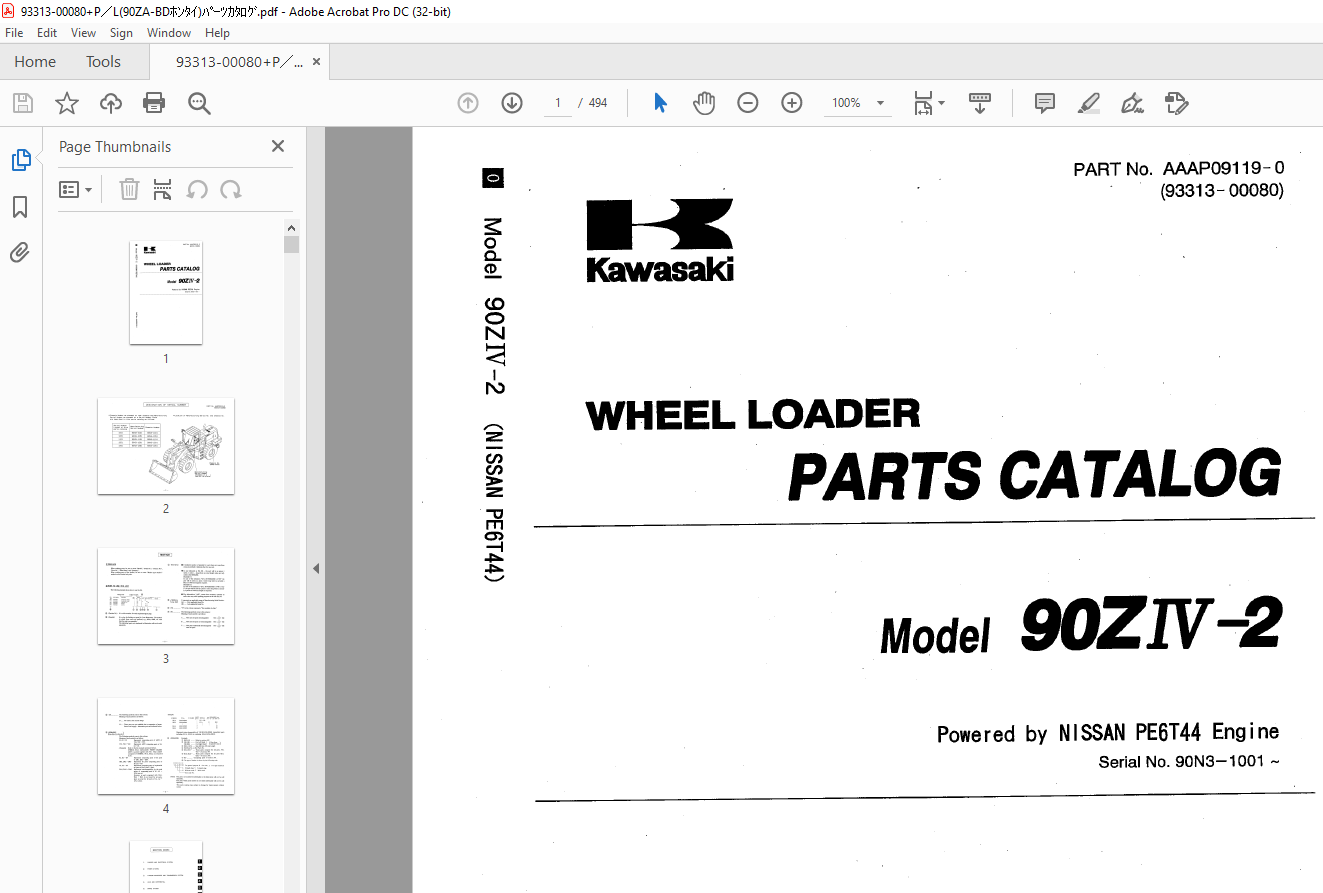Select the page 3 thumbnail
This screenshot has width=1323, height=893.
point(166,596)
